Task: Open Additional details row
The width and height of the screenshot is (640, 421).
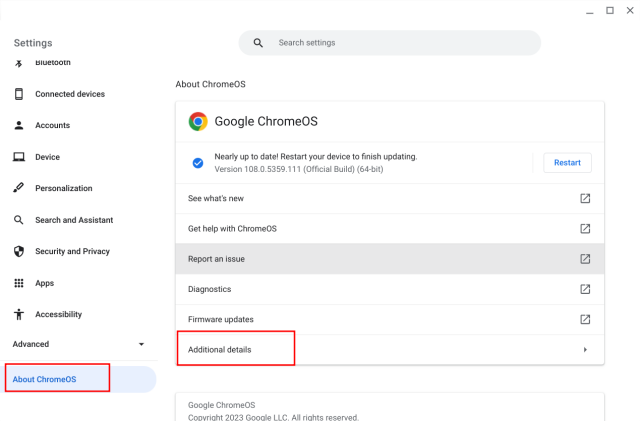Action: 390,350
